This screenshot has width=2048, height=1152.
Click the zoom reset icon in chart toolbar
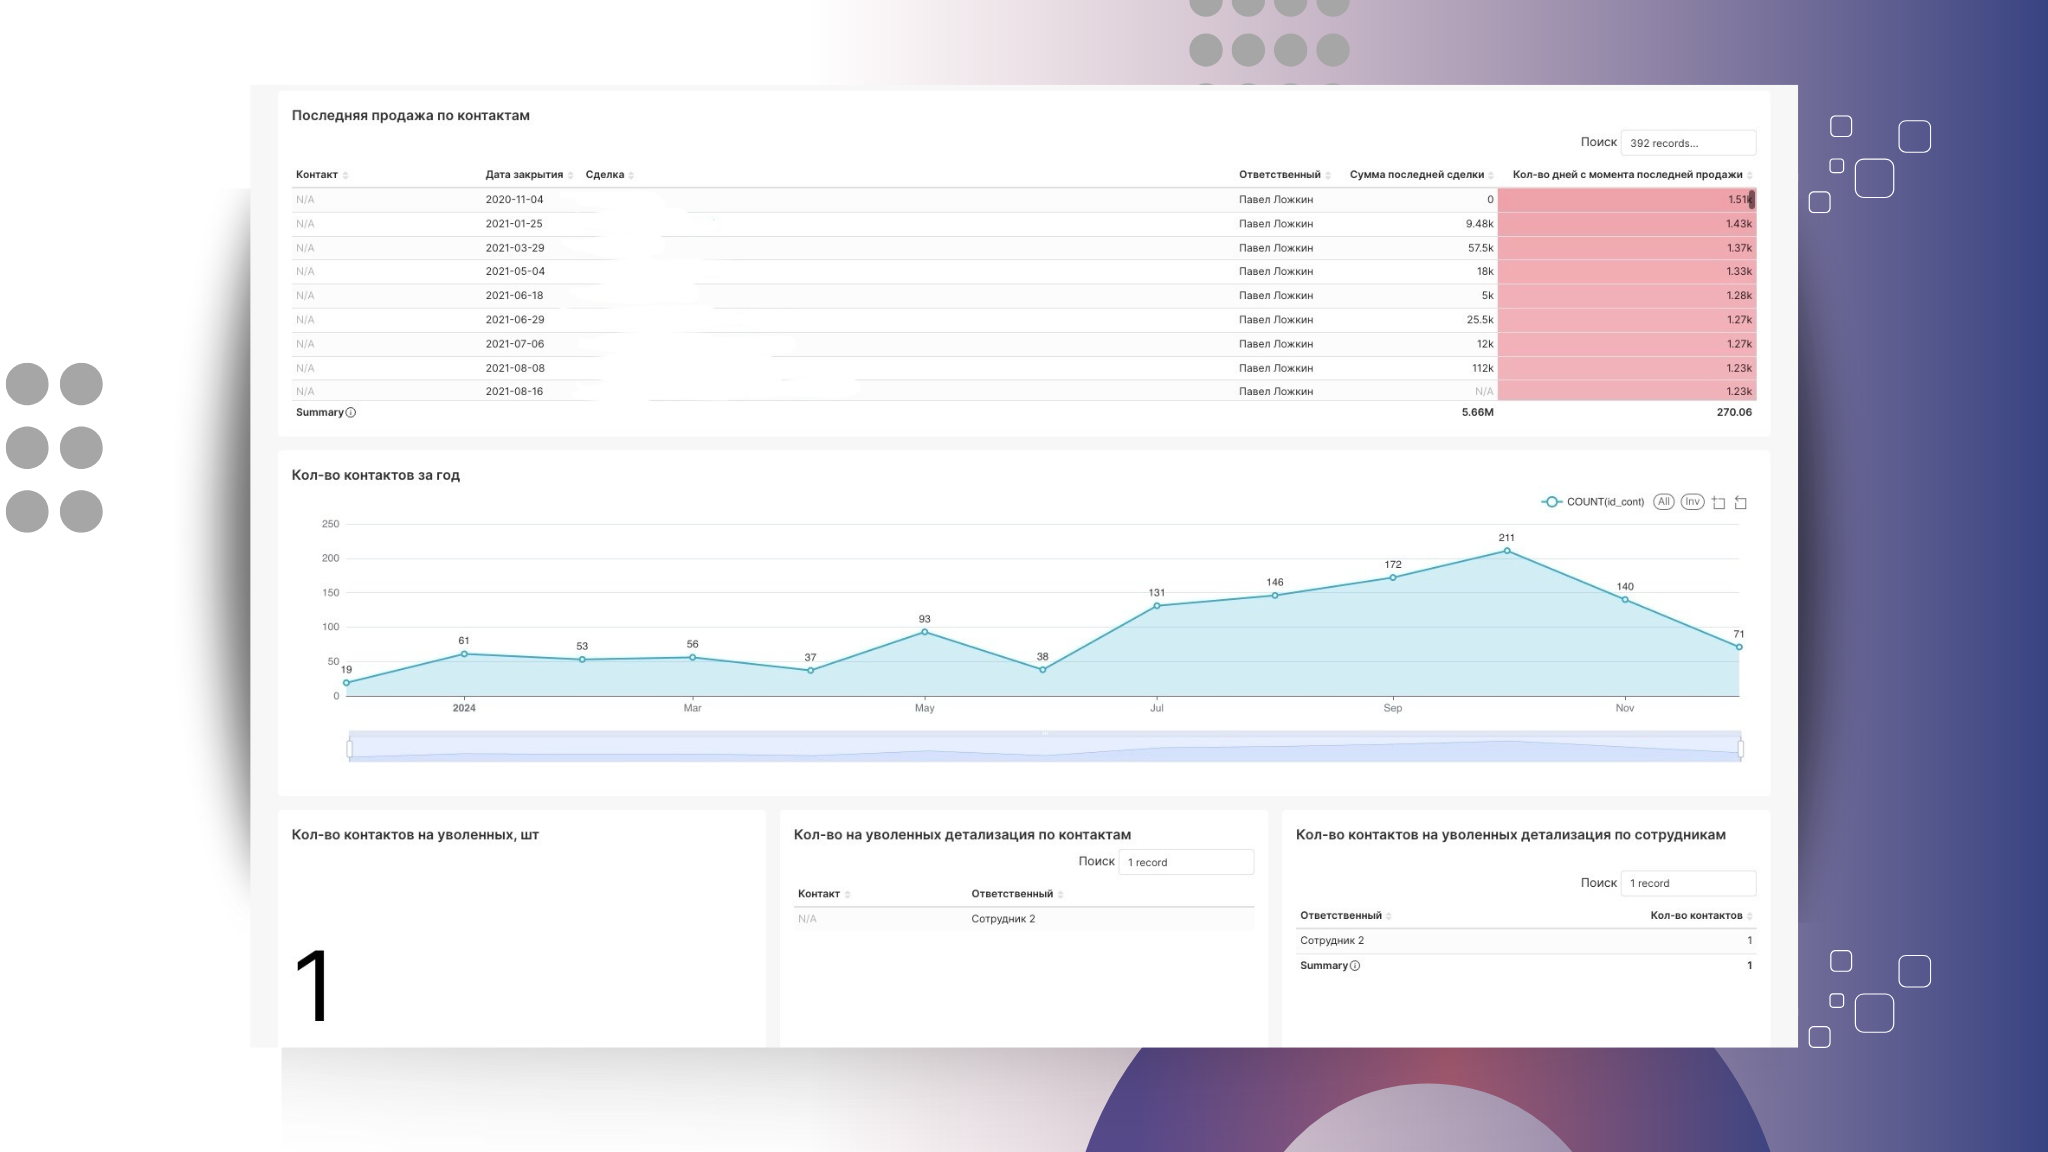point(1740,503)
